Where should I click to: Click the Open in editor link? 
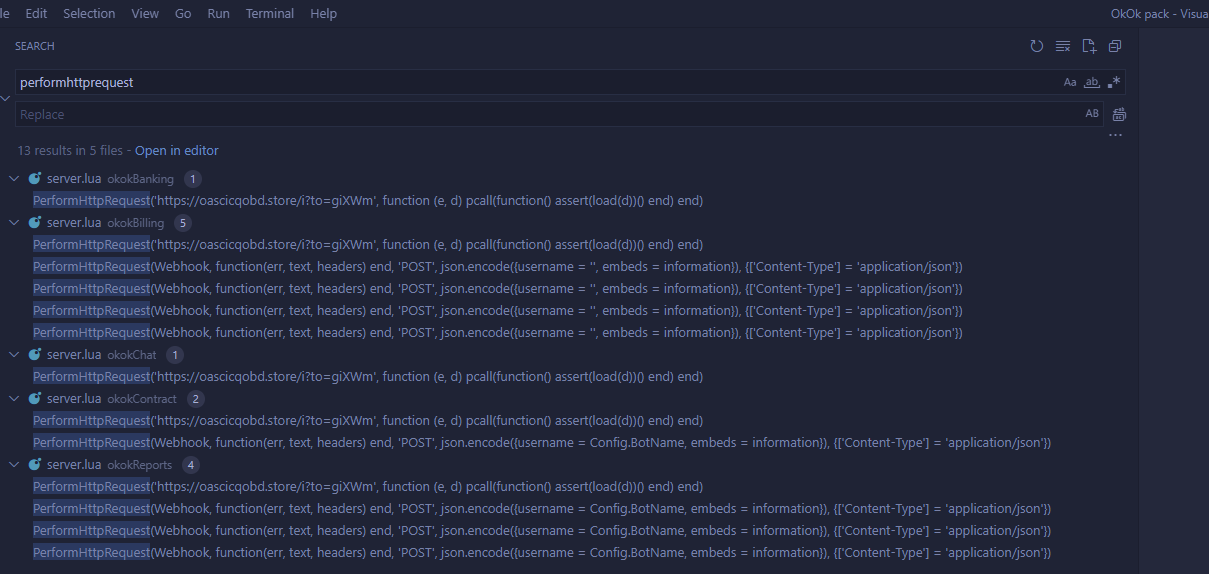176,151
